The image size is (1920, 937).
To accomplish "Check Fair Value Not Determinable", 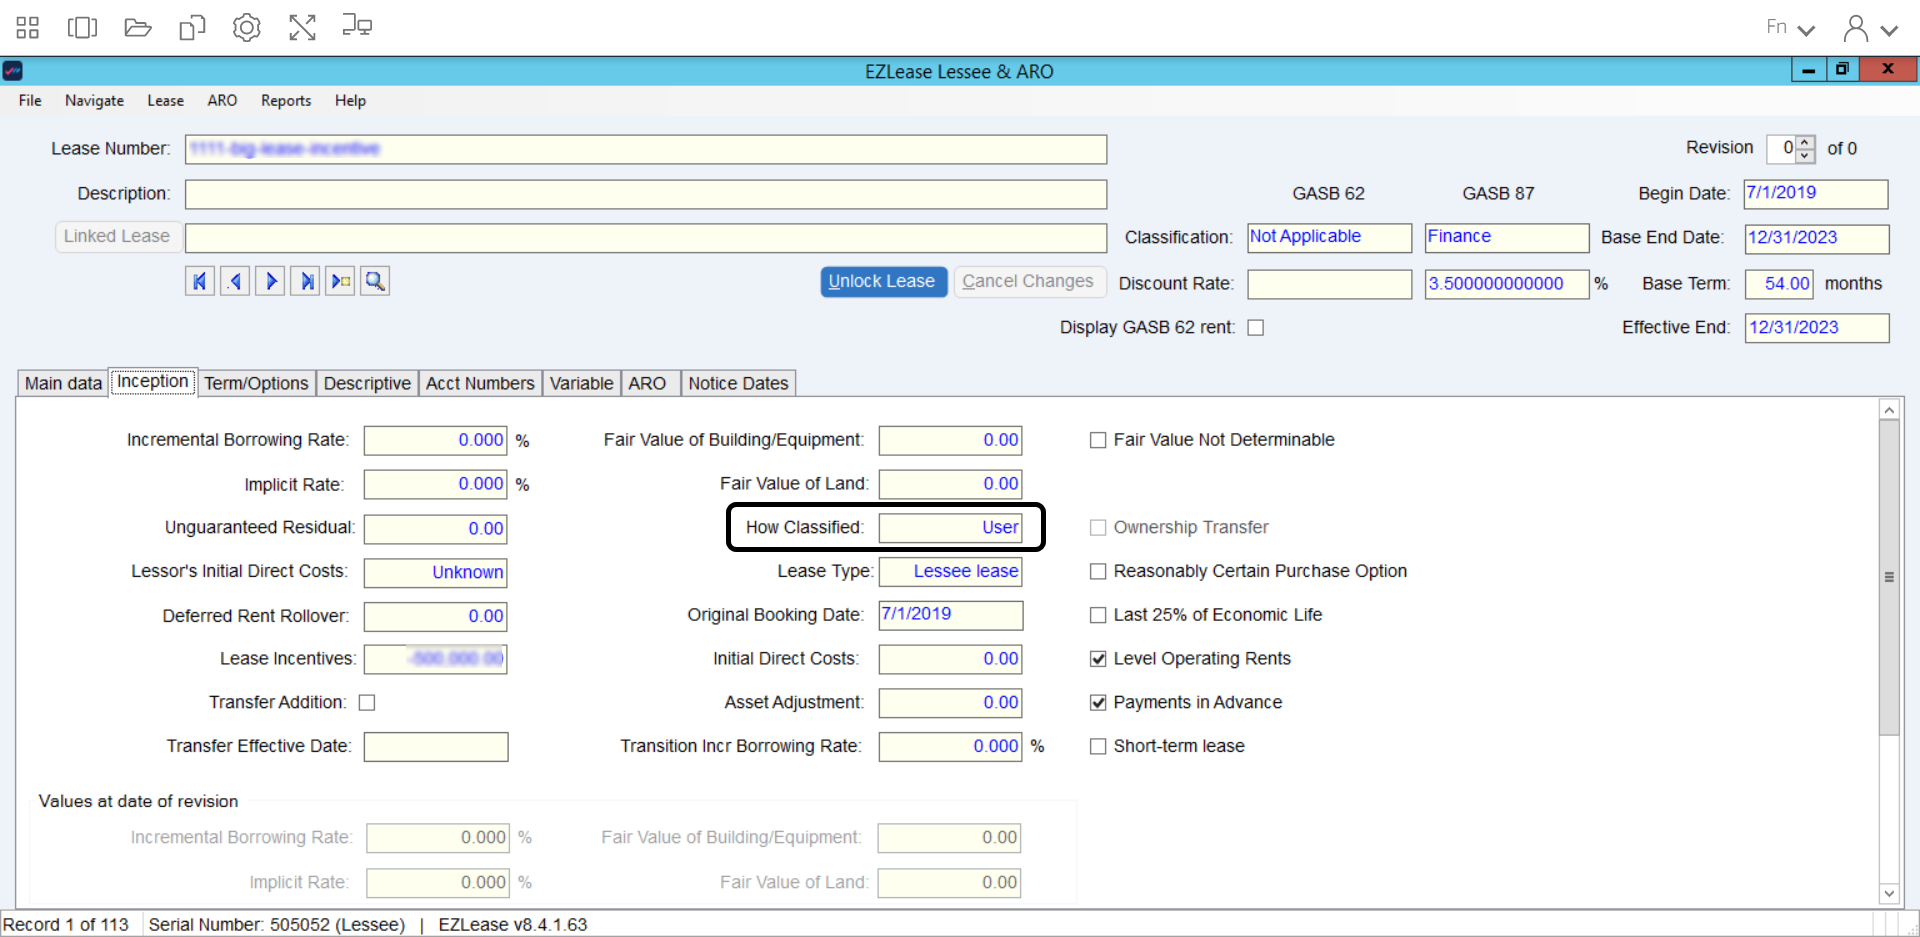I will coord(1098,440).
